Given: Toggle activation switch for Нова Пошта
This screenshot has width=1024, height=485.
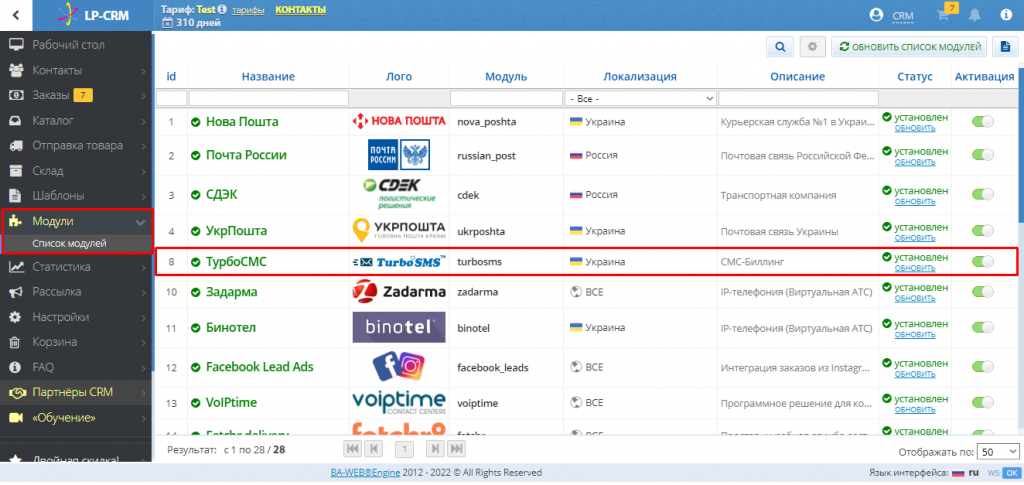Looking at the screenshot, I should click(983, 121).
